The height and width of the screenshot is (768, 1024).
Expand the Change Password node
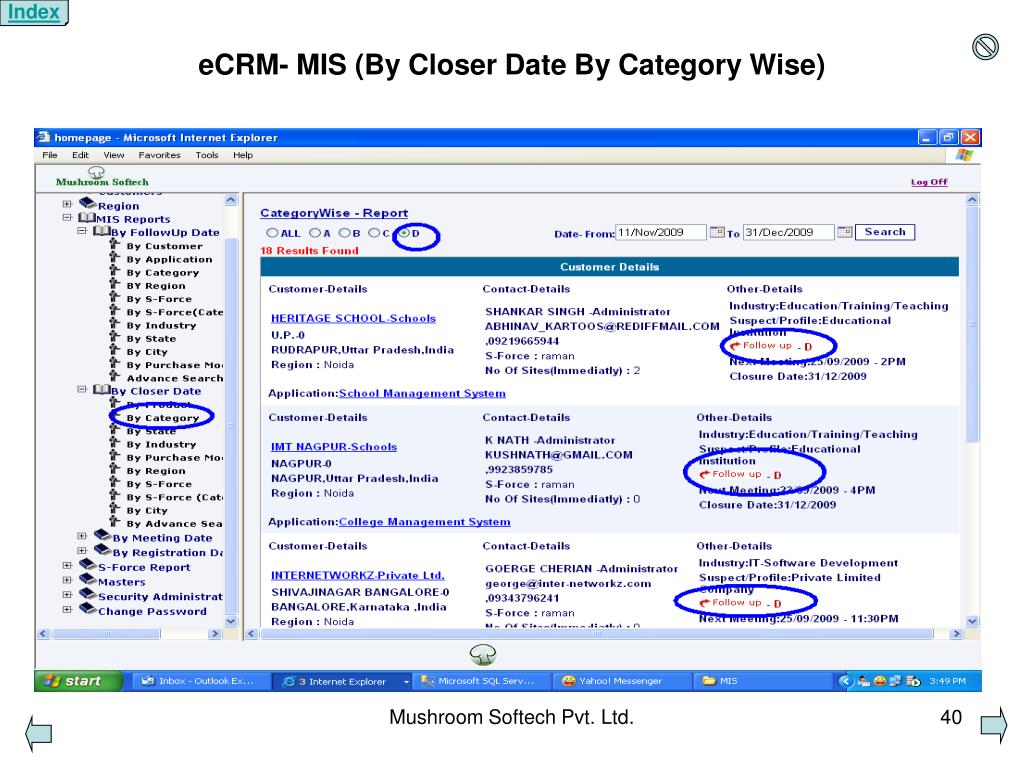[x=67, y=609]
